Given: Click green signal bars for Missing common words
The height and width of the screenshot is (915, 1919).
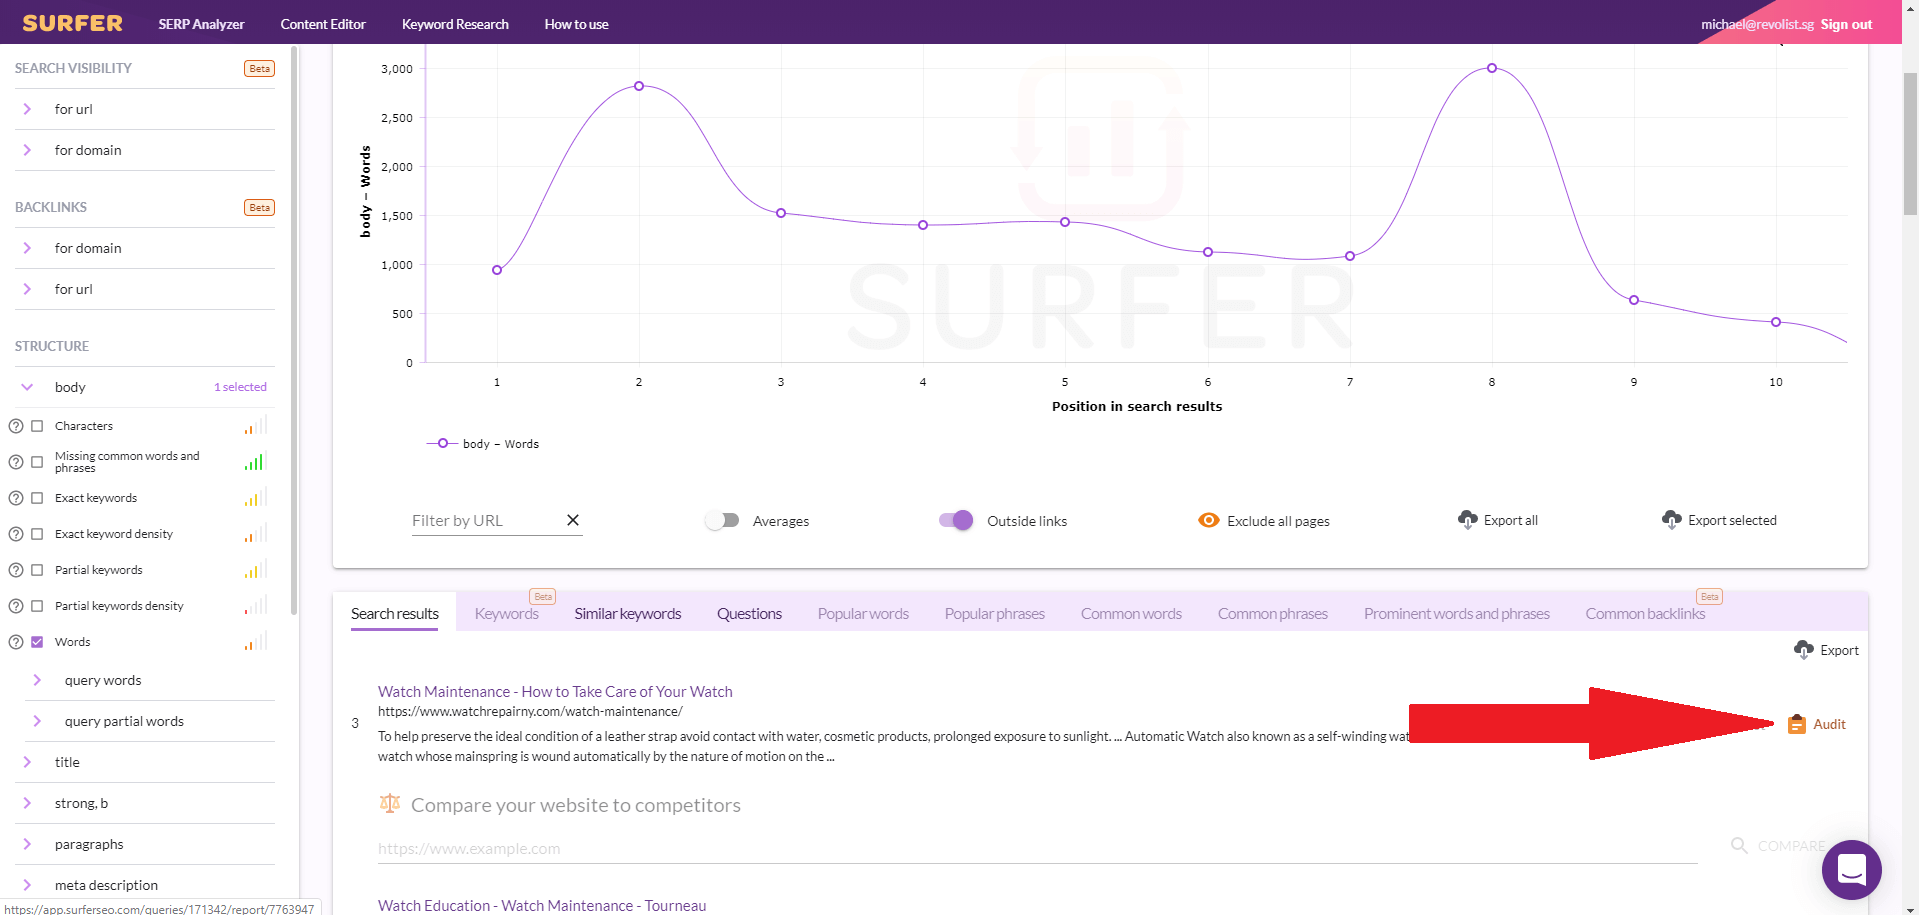Looking at the screenshot, I should click(x=255, y=461).
